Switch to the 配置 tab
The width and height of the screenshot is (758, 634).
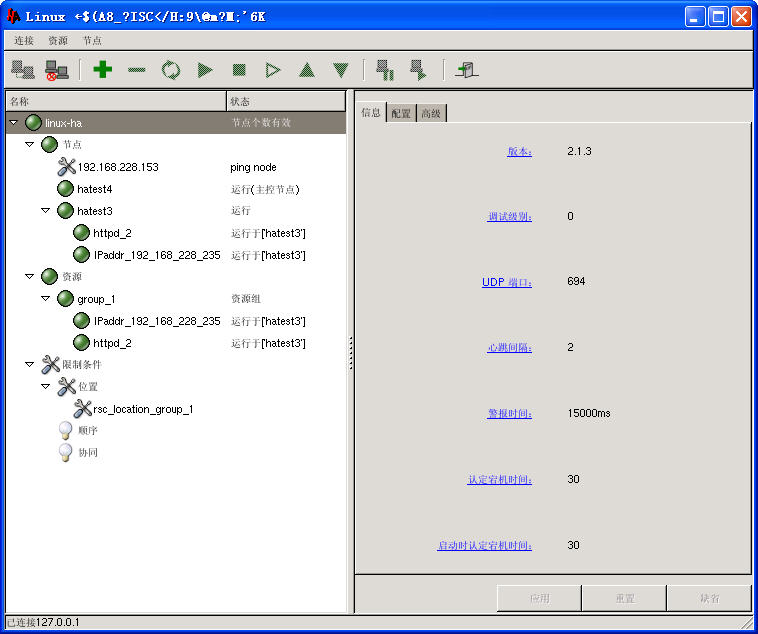pyautogui.click(x=401, y=113)
